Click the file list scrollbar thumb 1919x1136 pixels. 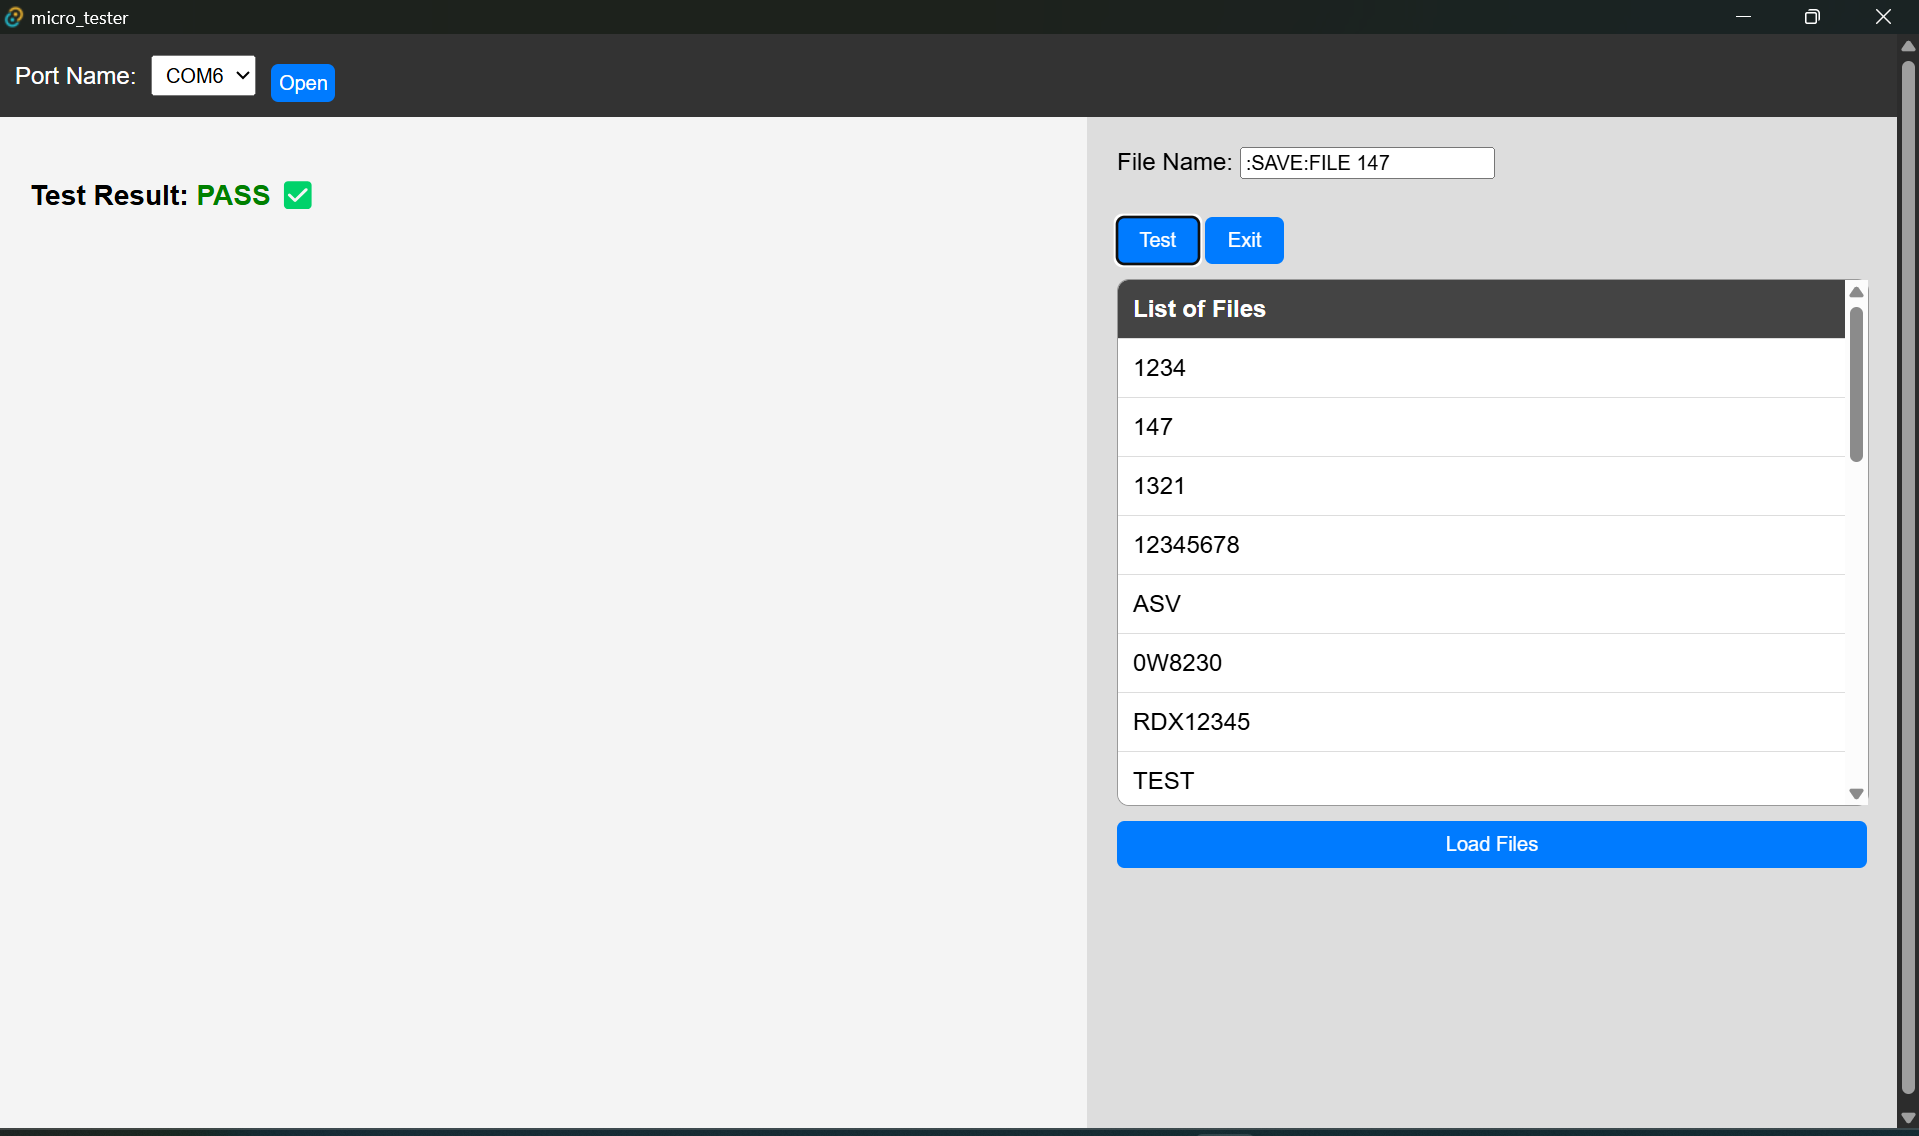pos(1856,385)
